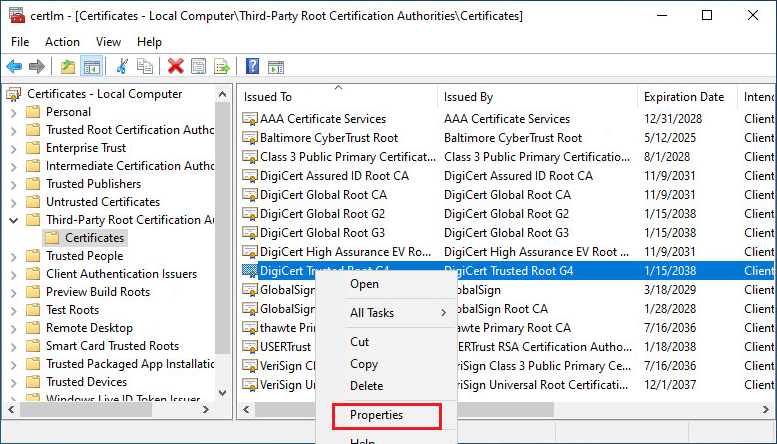Screen dimensions: 777x444
Task: Expand the Personal folder tree node
Action: (x=14, y=112)
